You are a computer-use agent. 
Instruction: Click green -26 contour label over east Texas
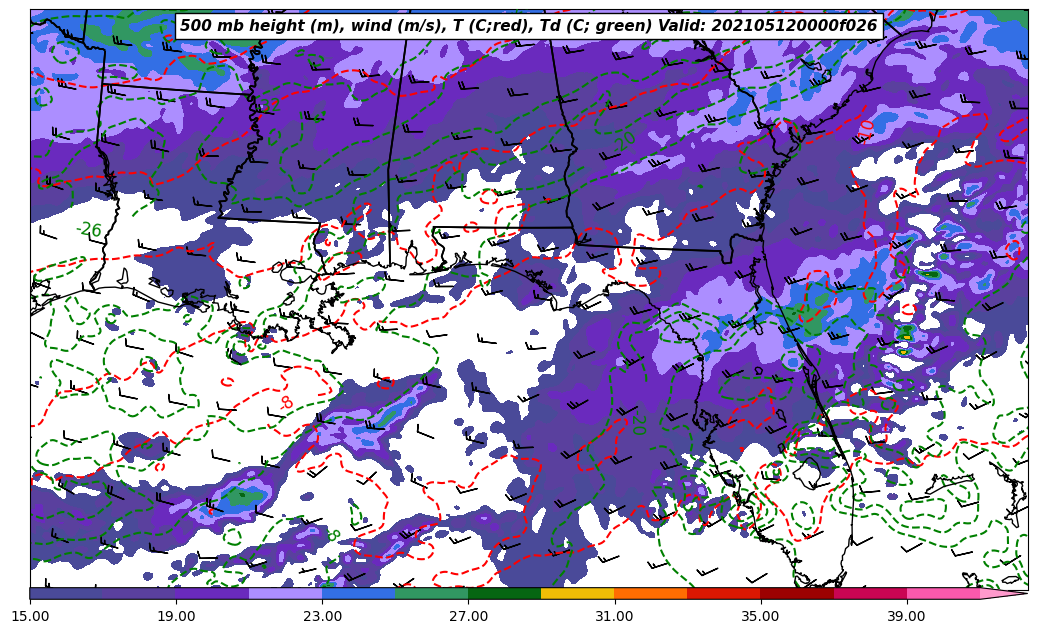click(x=90, y=230)
